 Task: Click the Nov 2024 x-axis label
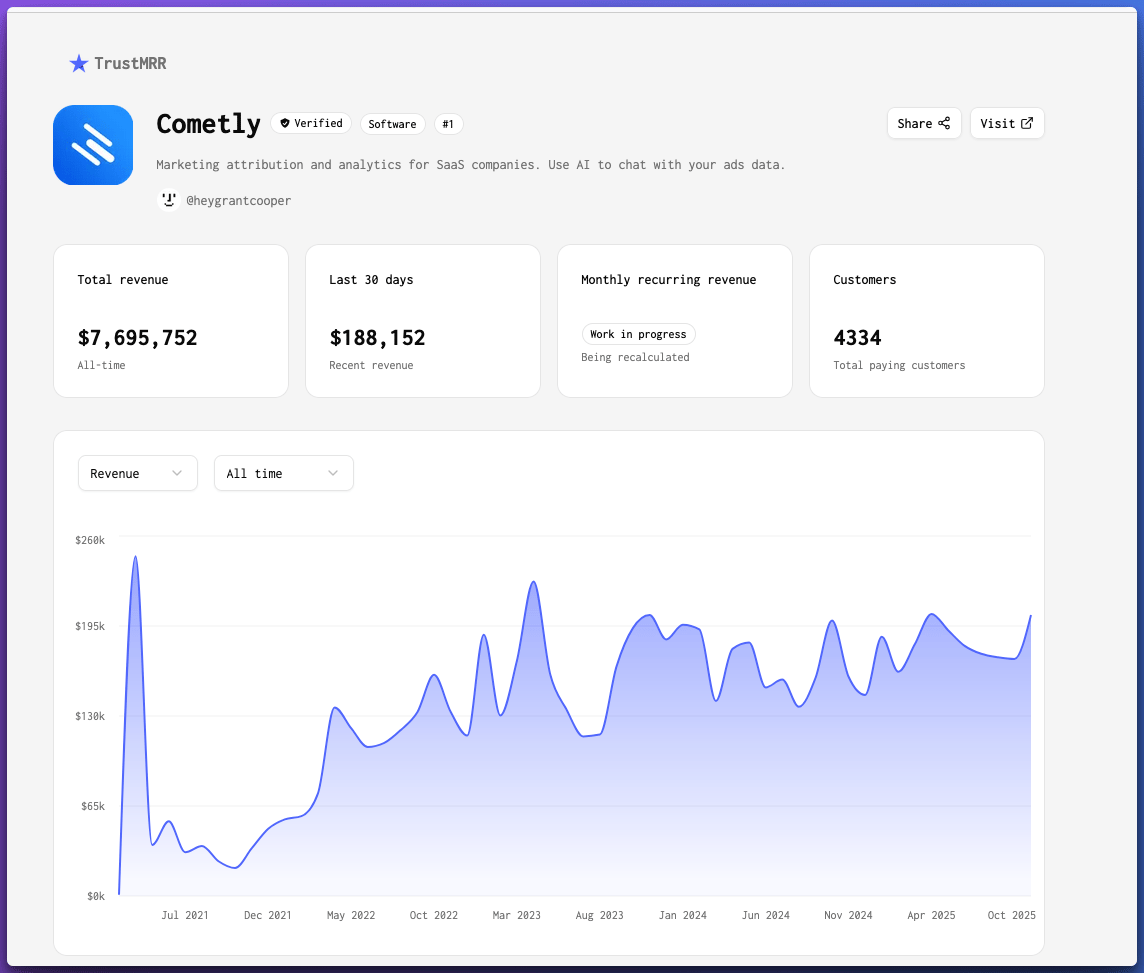[x=849, y=915]
